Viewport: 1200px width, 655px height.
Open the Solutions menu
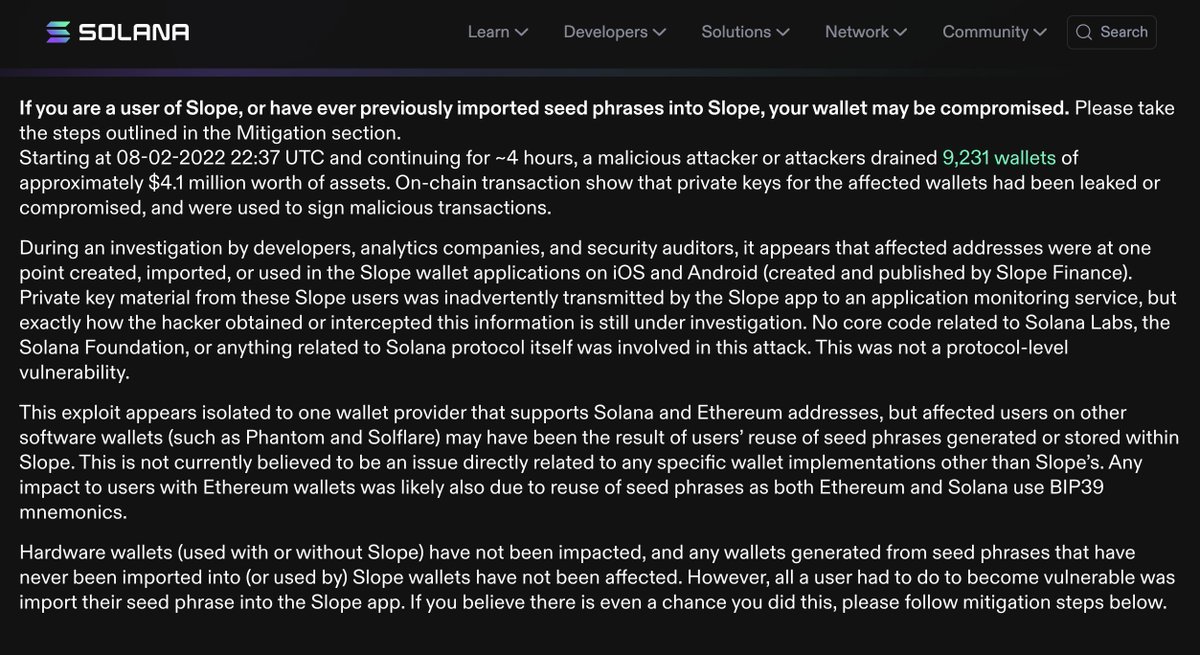745,32
